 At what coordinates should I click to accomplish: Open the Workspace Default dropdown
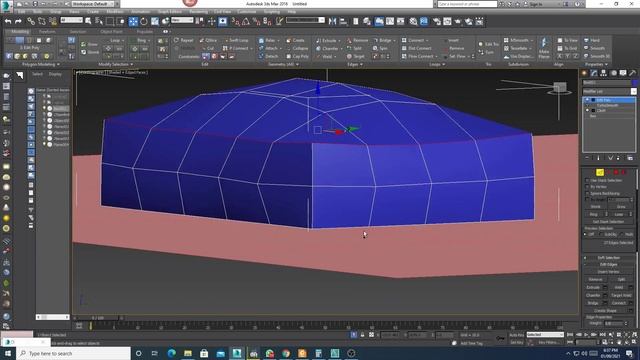pyautogui.click(x=94, y=4)
